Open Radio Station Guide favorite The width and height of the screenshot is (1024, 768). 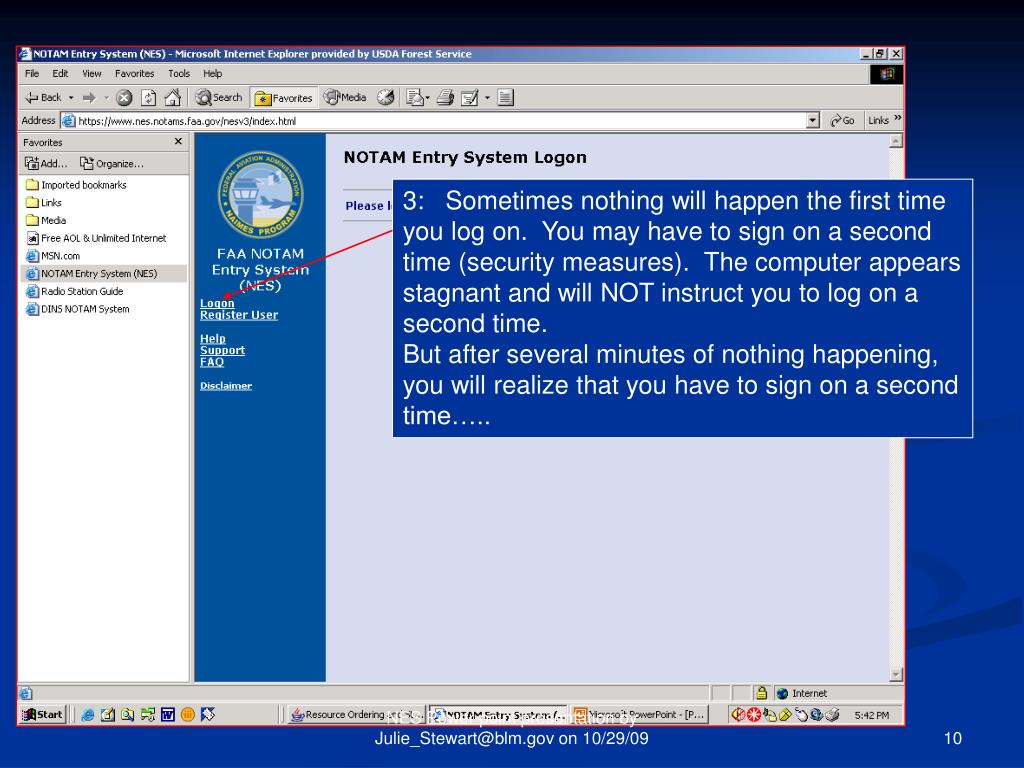click(x=74, y=291)
